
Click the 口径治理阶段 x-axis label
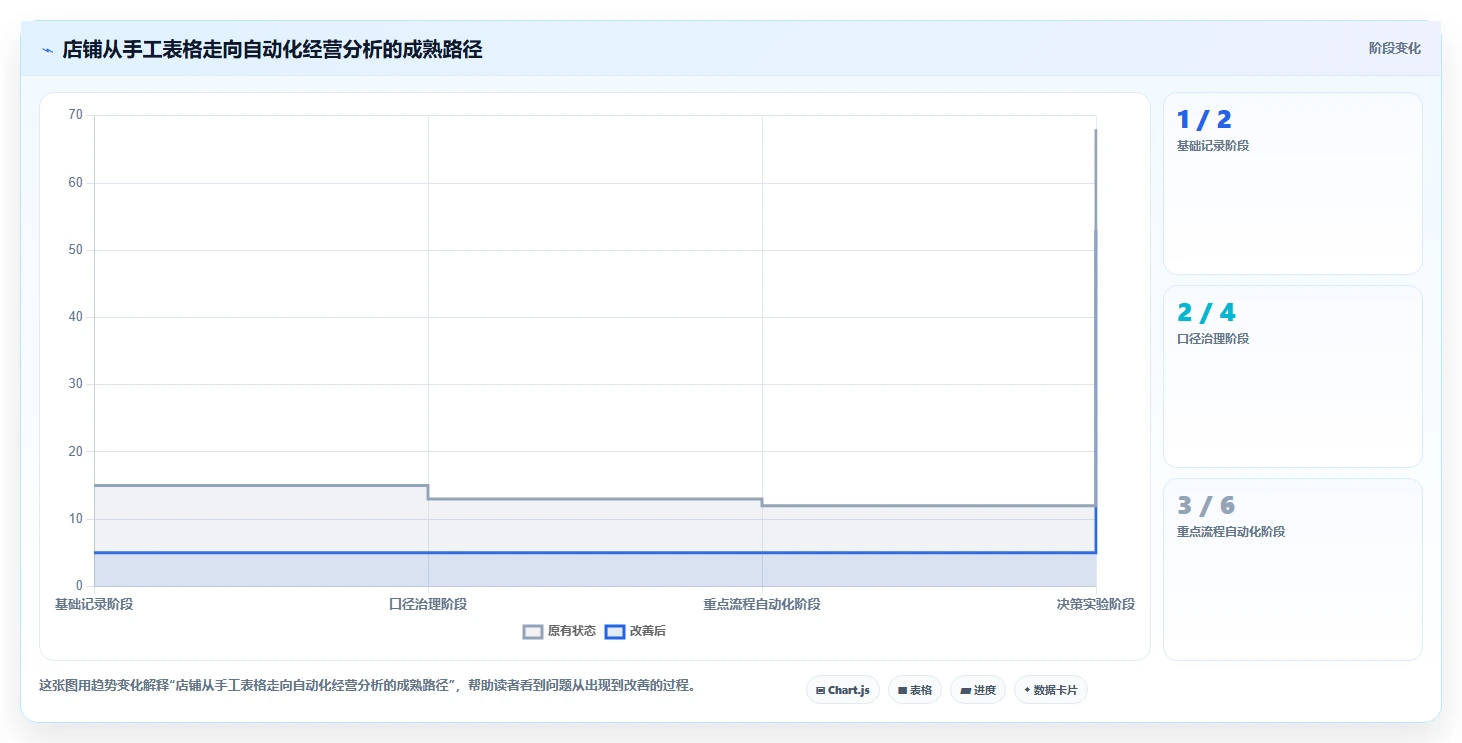(428, 604)
